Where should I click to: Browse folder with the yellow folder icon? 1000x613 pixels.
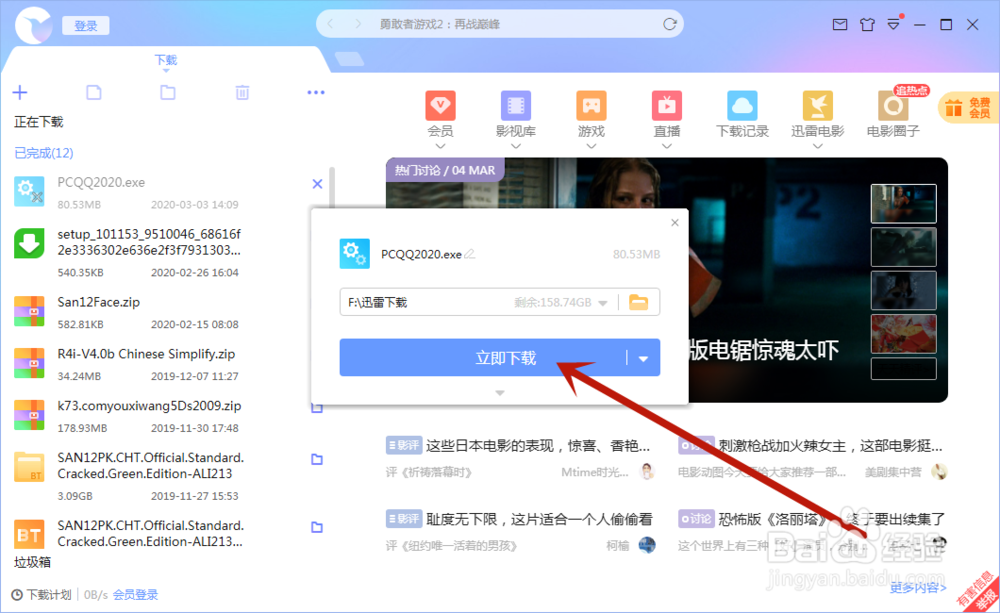point(638,302)
